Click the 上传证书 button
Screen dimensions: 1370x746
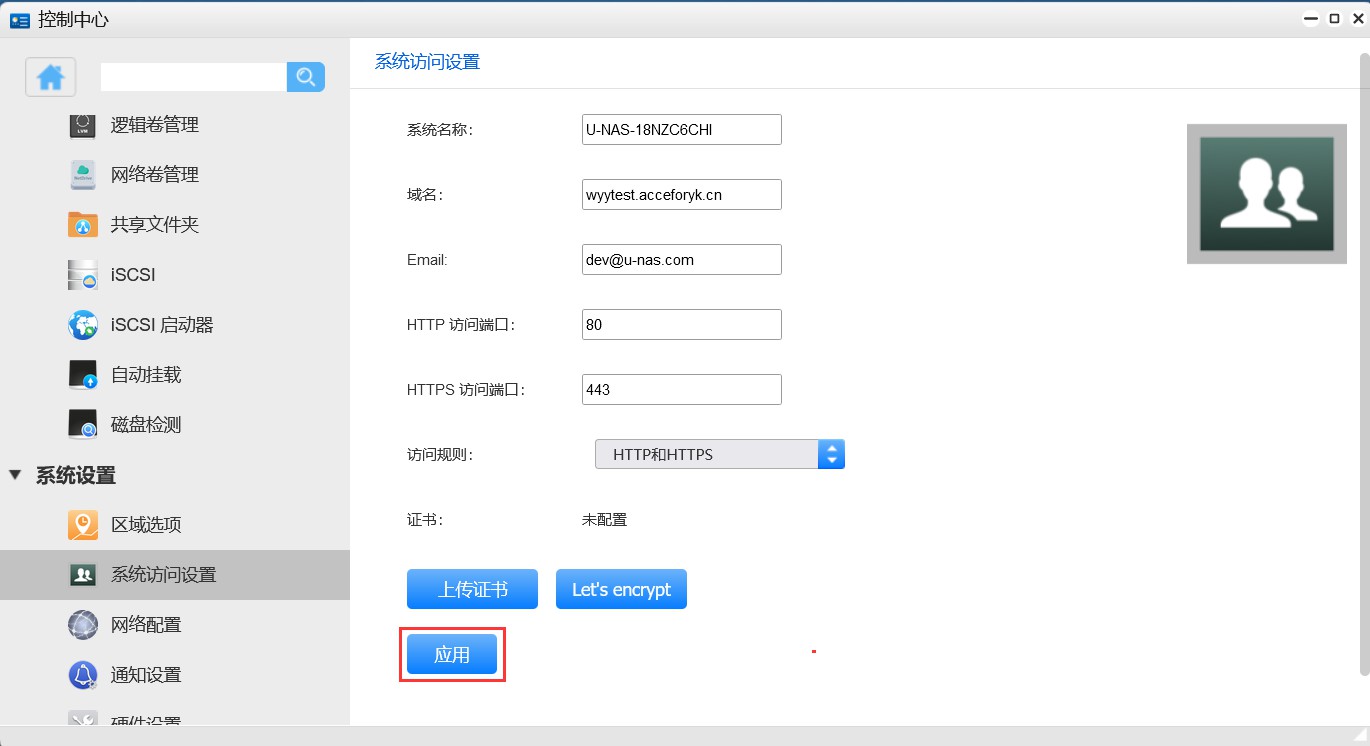point(472,589)
